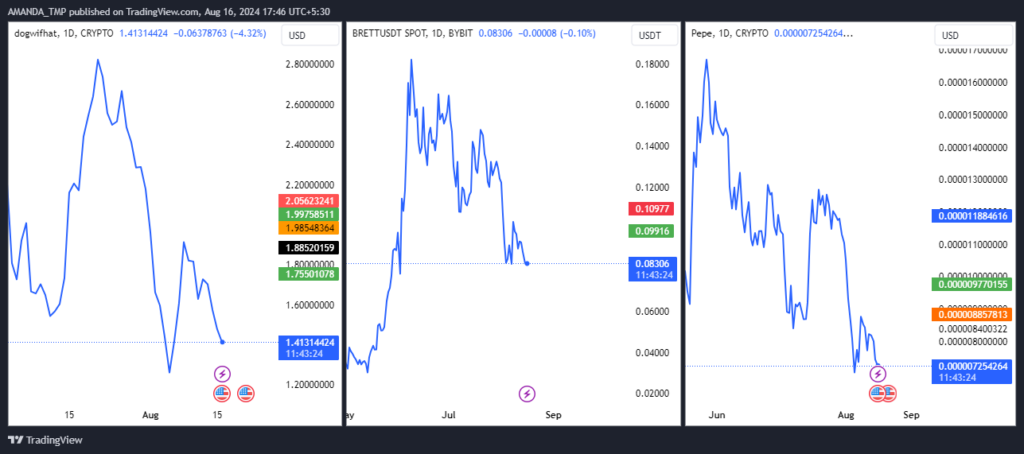Viewport: 1024px width, 454px height.
Task: Click the lightning event icon on BRETTUSDT chart
Action: (527, 393)
